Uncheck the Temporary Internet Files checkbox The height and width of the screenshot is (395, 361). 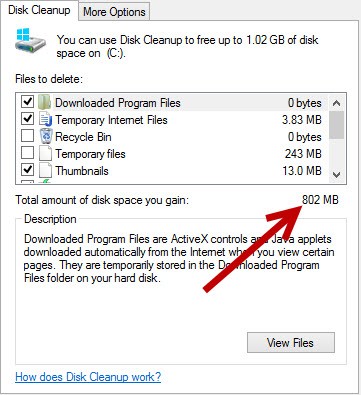click(x=28, y=119)
